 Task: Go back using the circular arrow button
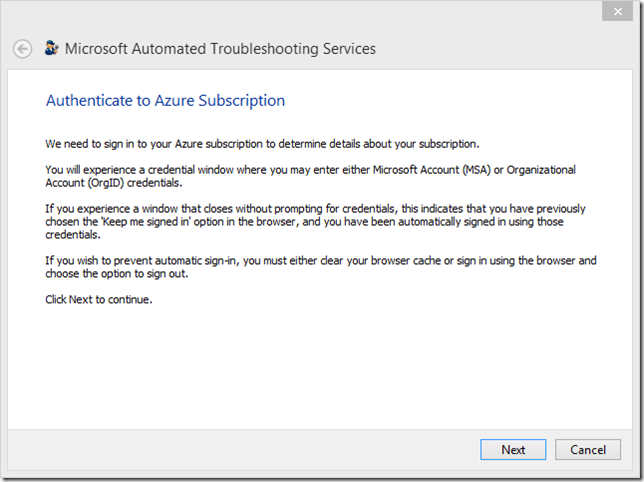[22, 49]
